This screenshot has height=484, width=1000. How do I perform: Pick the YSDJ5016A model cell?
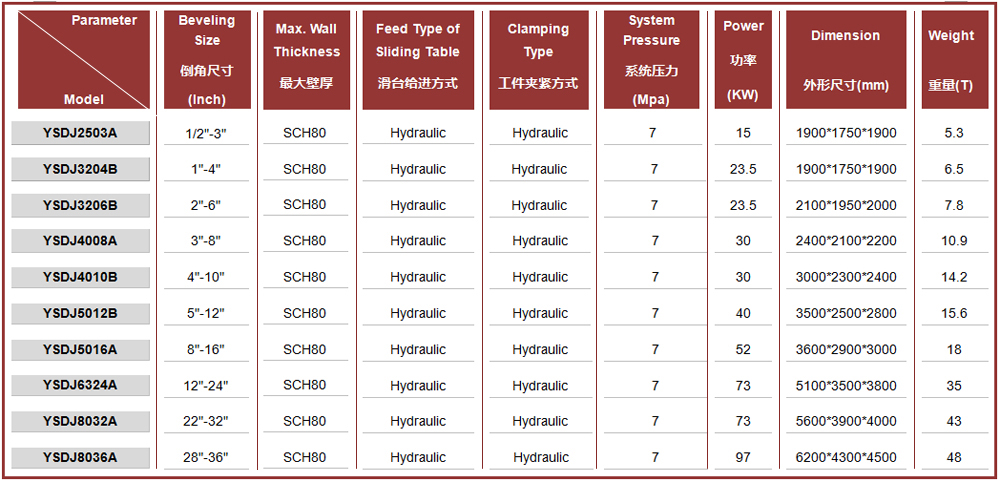pos(80,349)
